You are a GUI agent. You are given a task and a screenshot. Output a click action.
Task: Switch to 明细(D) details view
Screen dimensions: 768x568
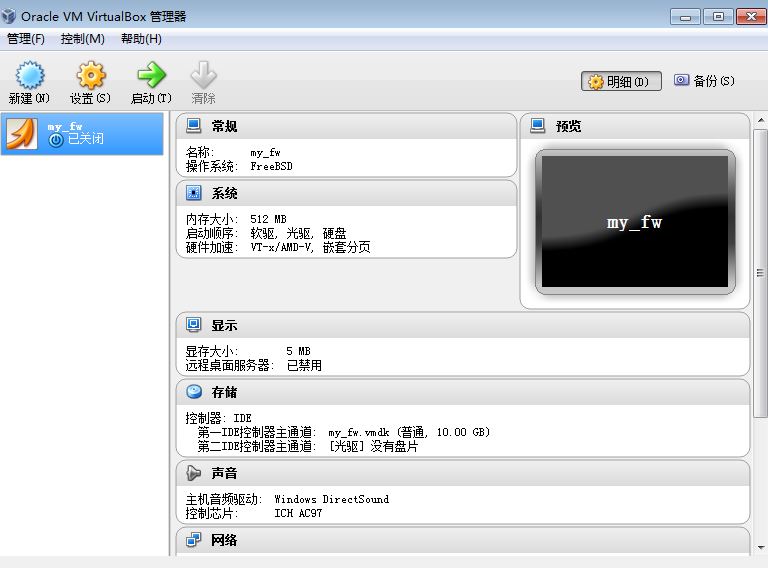tap(621, 81)
